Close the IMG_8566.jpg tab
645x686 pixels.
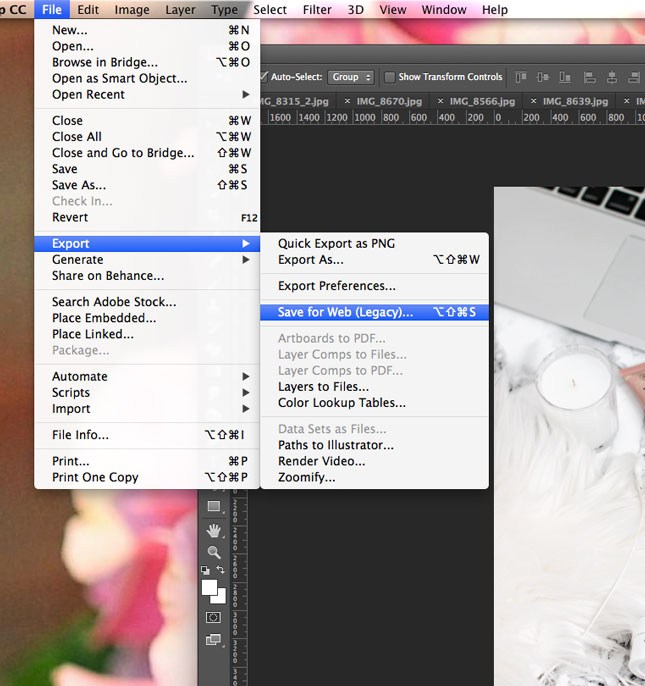tap(440, 101)
